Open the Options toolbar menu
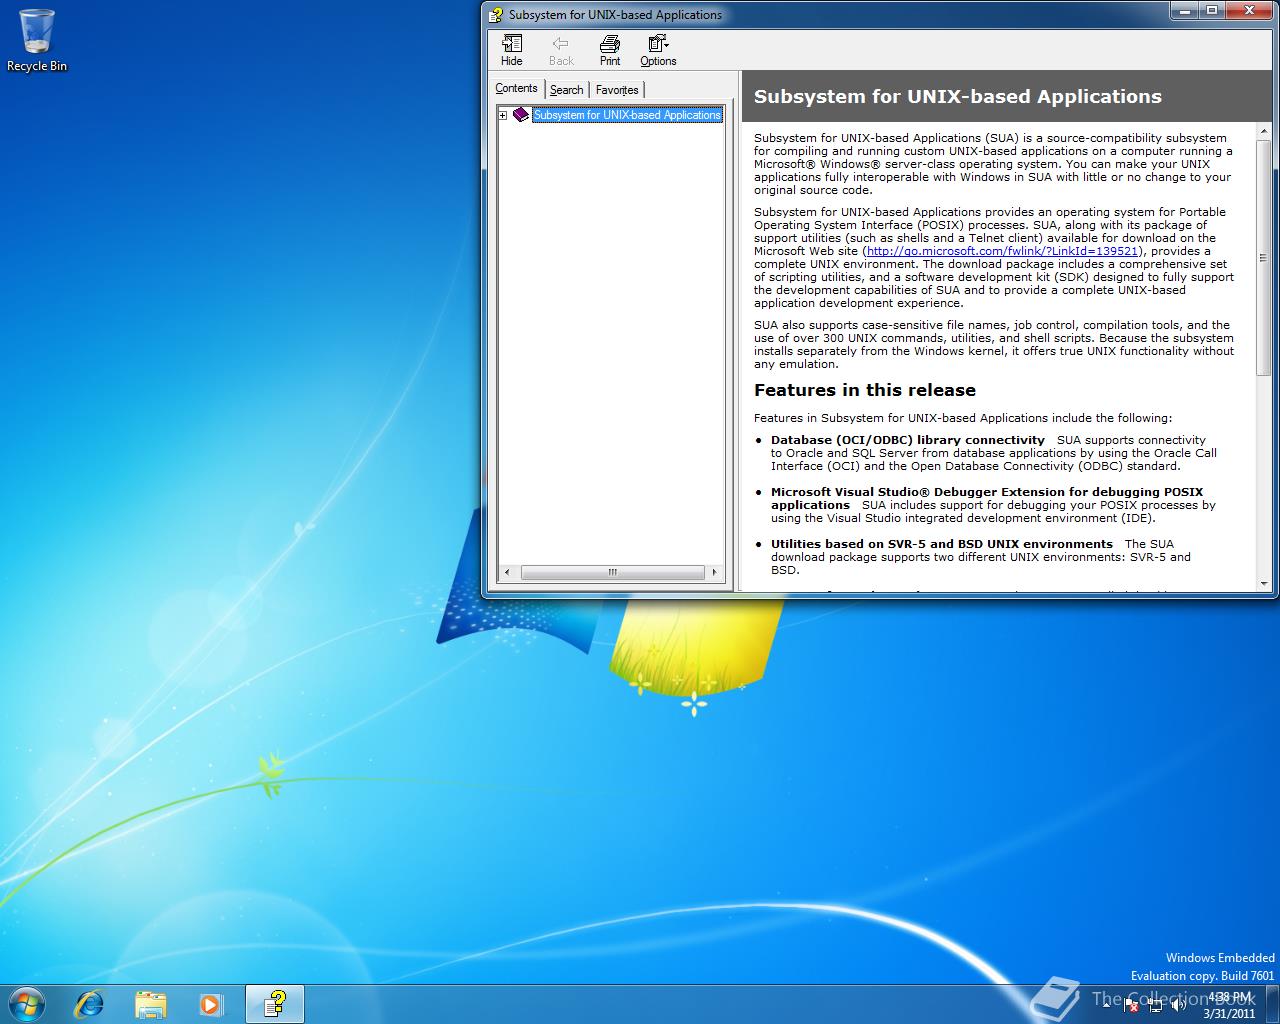The height and width of the screenshot is (1024, 1280). pos(658,50)
